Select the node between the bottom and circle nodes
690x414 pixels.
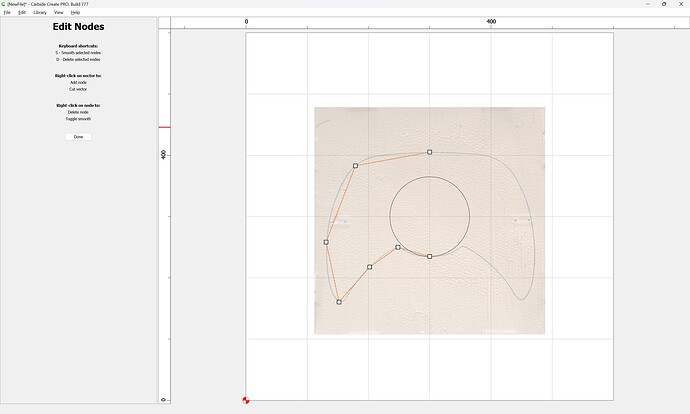[x=370, y=267]
